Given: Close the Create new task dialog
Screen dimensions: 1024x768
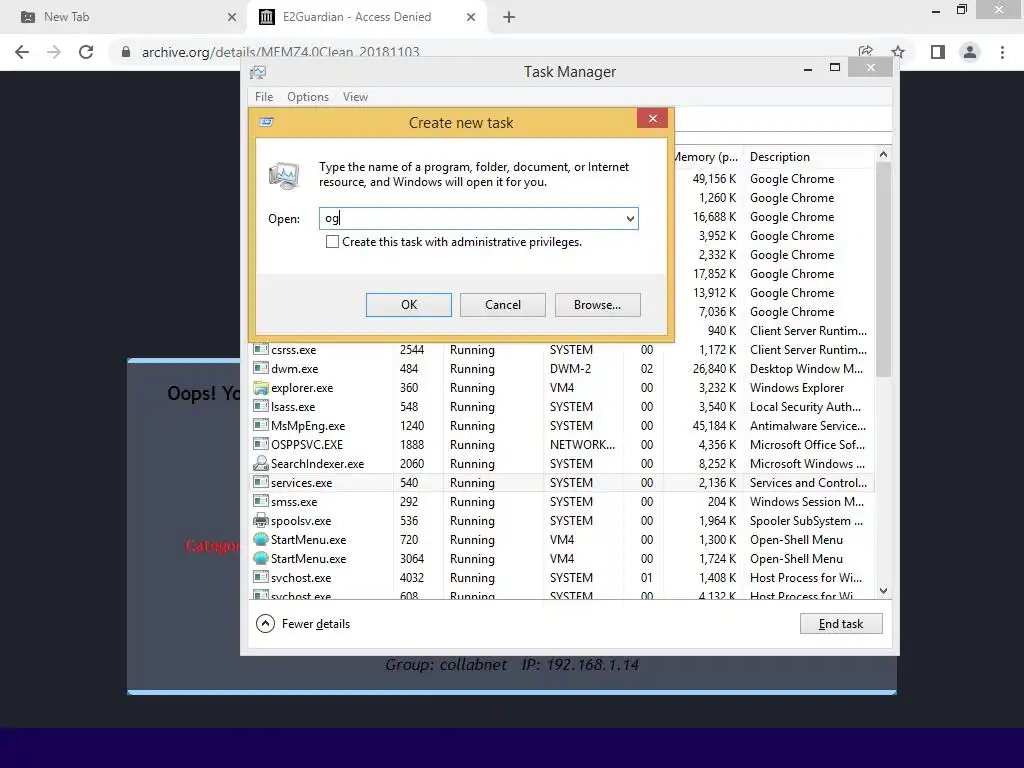Looking at the screenshot, I should point(652,118).
